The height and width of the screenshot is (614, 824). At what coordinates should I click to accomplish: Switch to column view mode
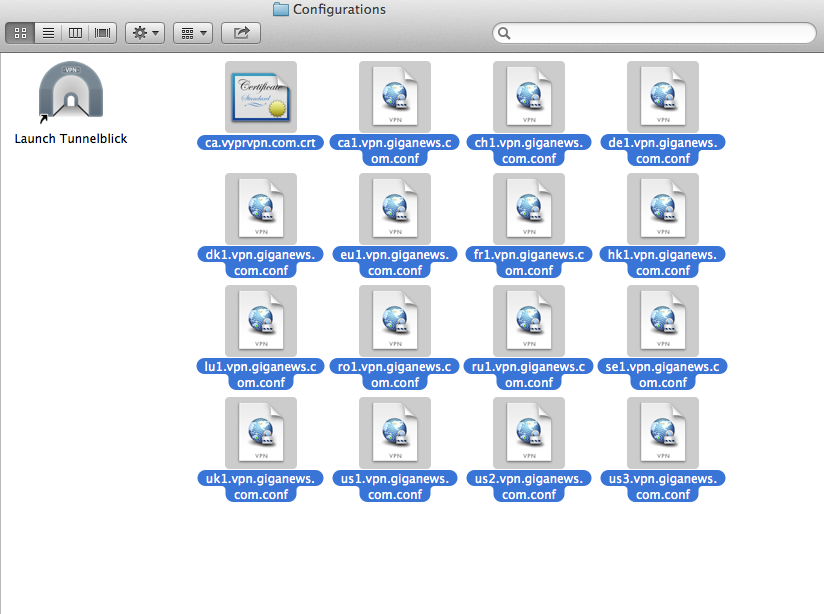[x=75, y=33]
